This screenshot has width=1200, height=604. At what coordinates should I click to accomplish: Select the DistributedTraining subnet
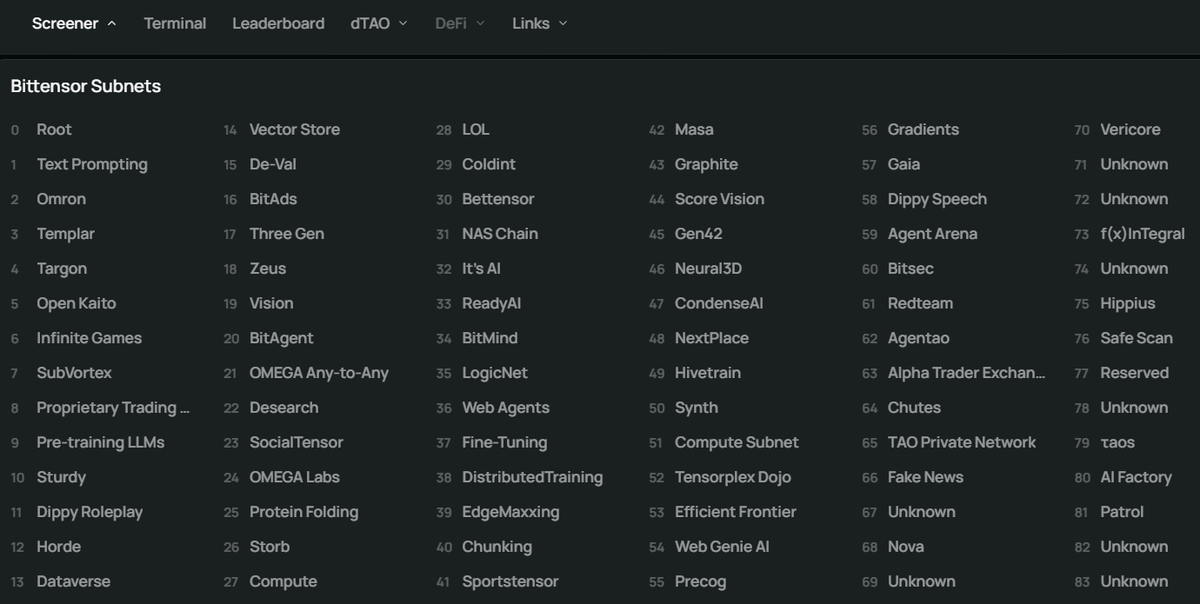(x=532, y=477)
